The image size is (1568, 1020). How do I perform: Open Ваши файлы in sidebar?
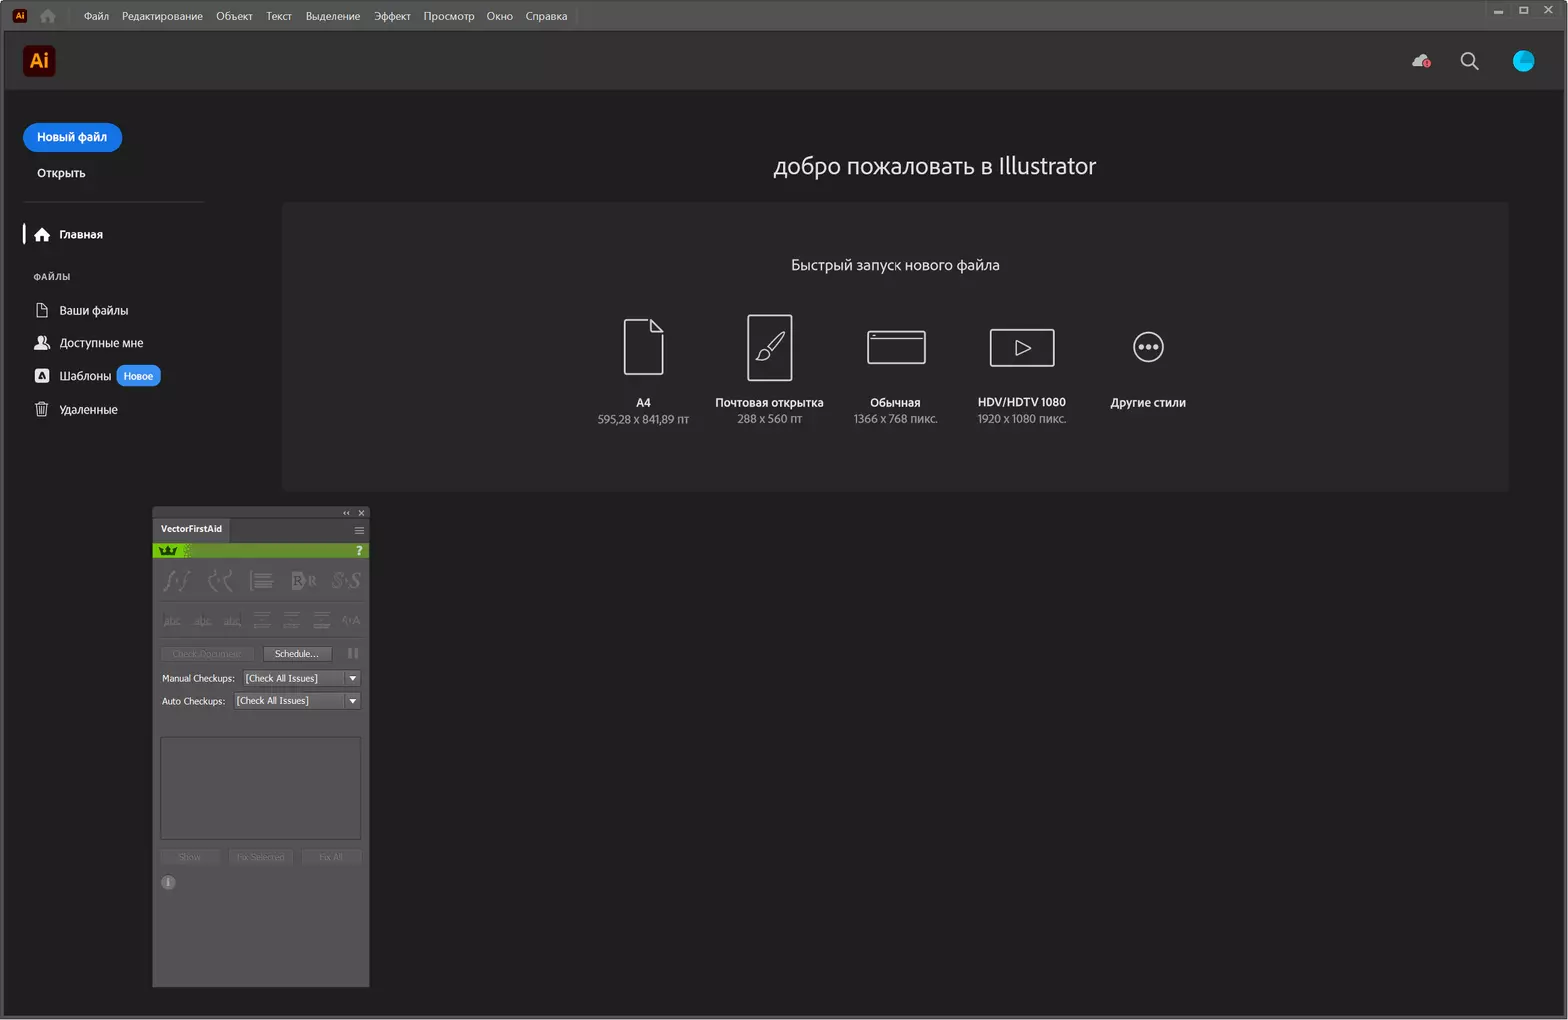click(x=81, y=311)
